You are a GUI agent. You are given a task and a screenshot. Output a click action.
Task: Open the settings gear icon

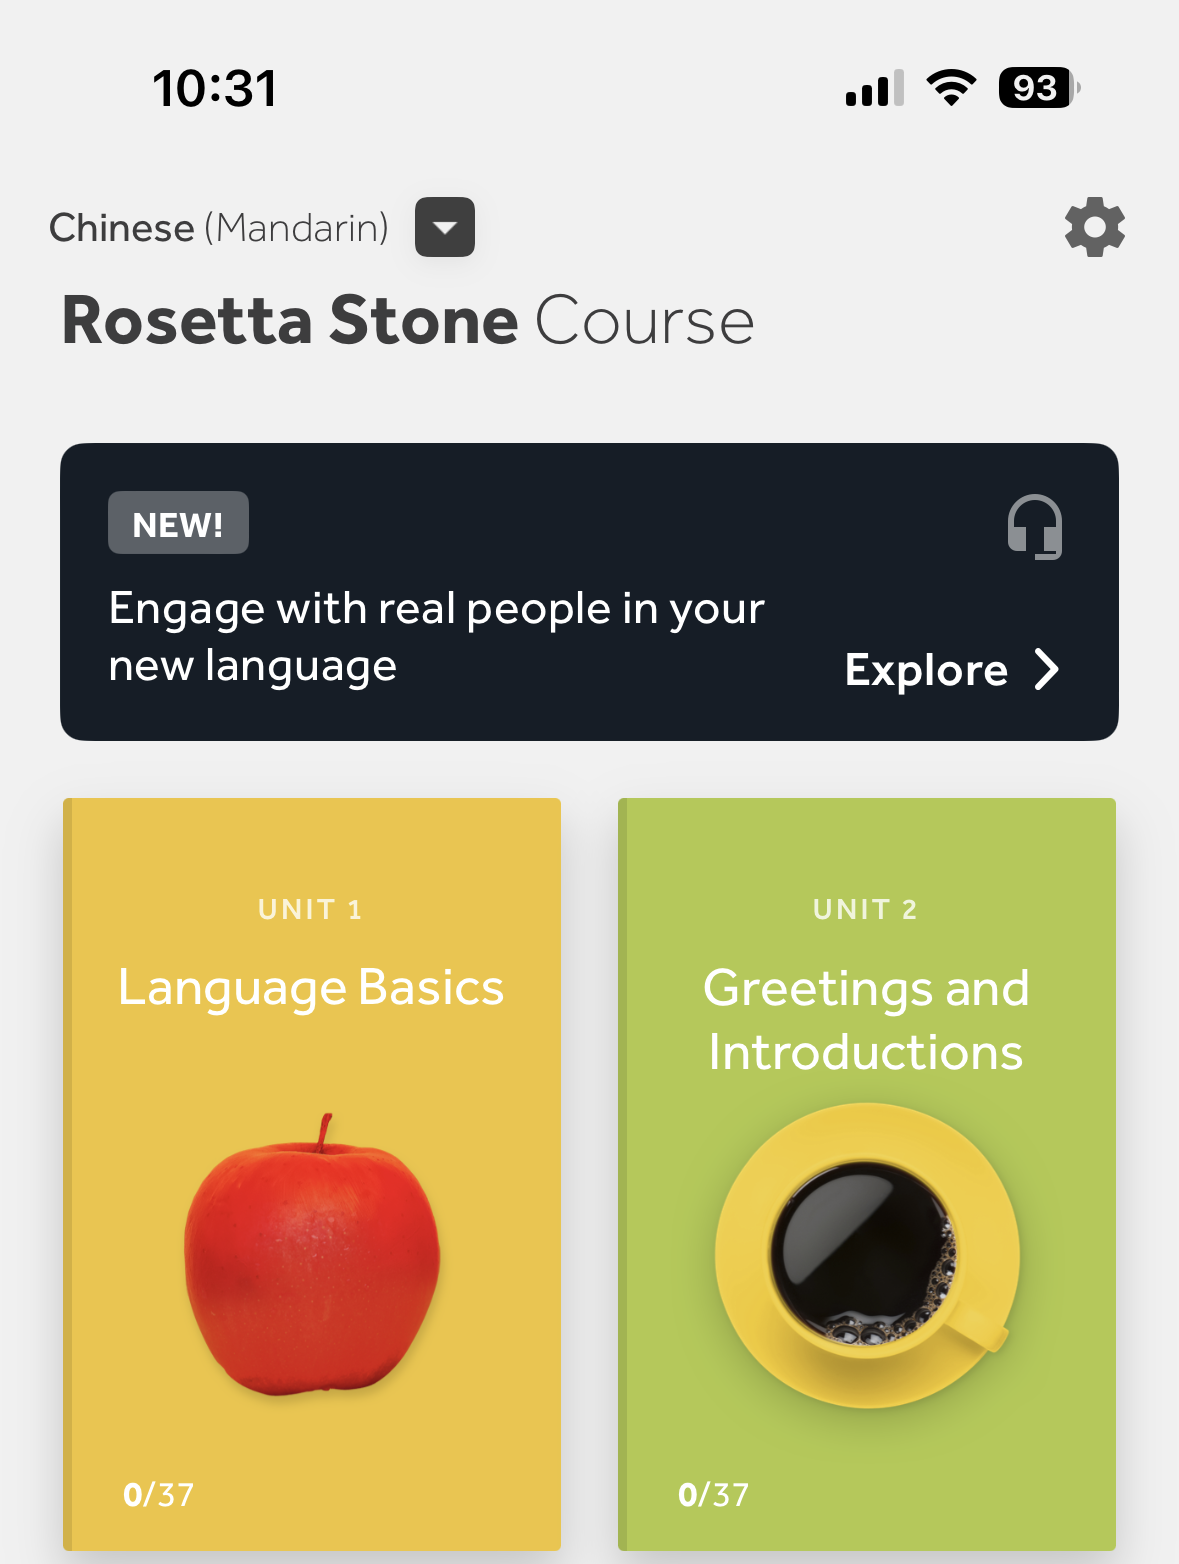click(1094, 227)
